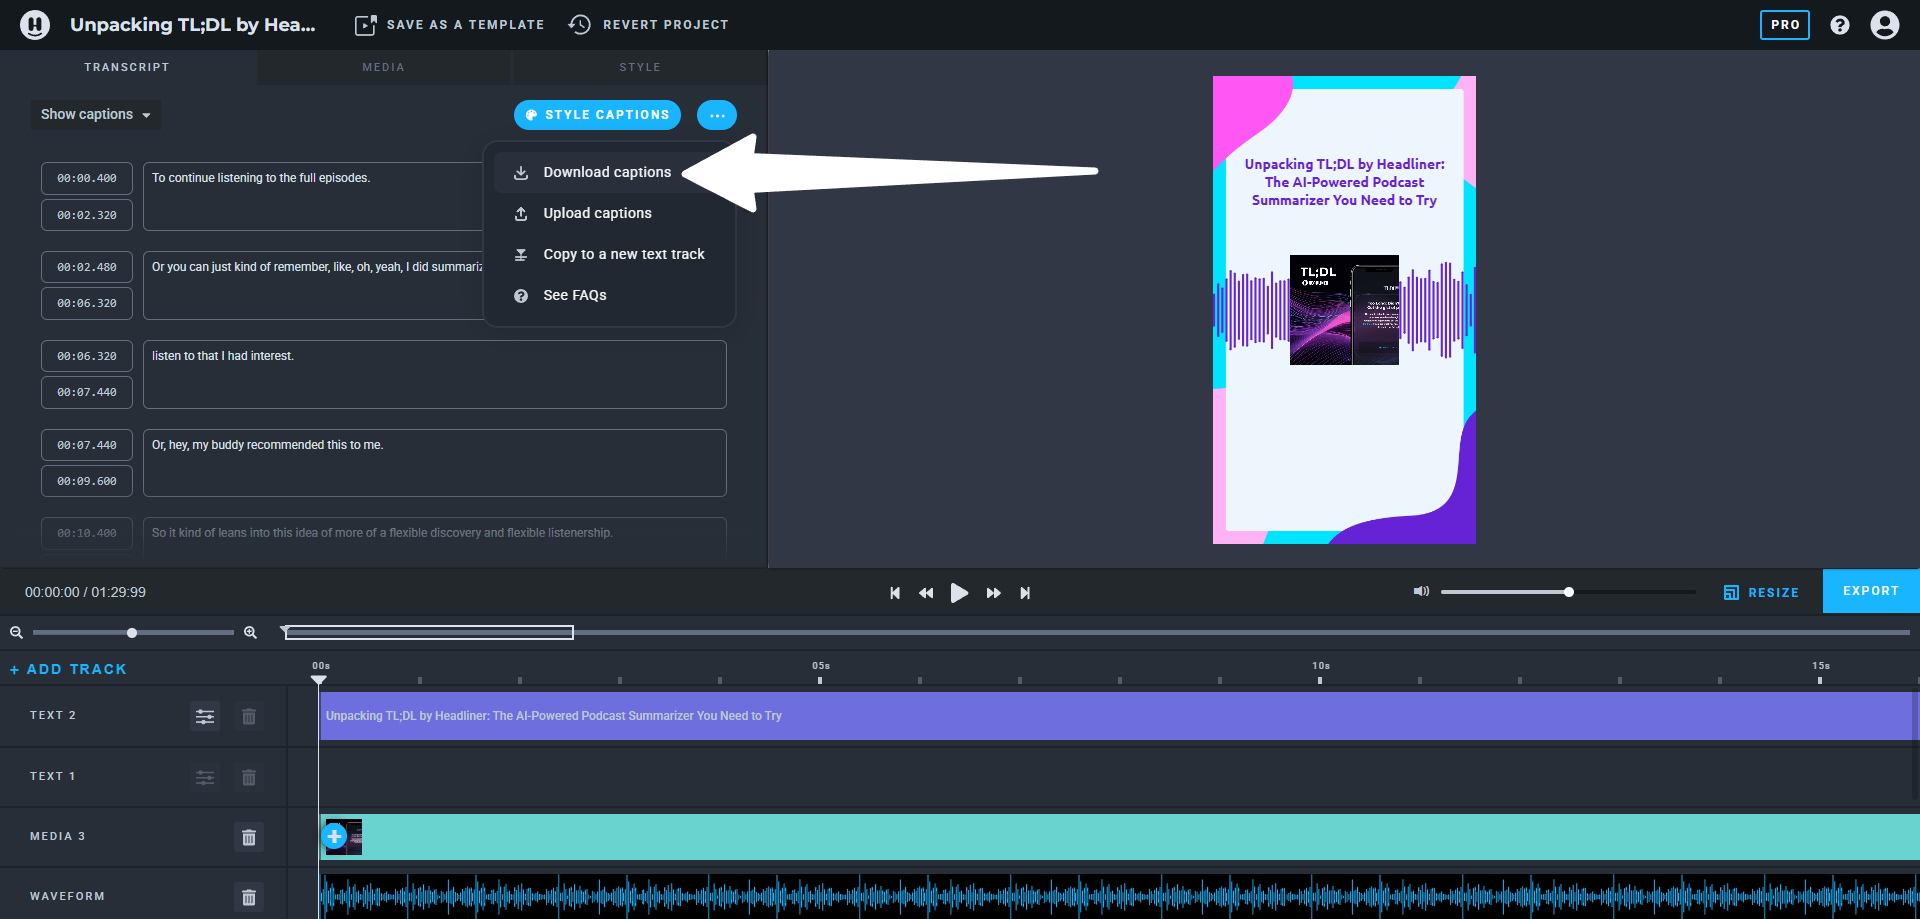This screenshot has width=1920, height=919.
Task: Adjust the timeline zoom slider
Action: (132, 633)
